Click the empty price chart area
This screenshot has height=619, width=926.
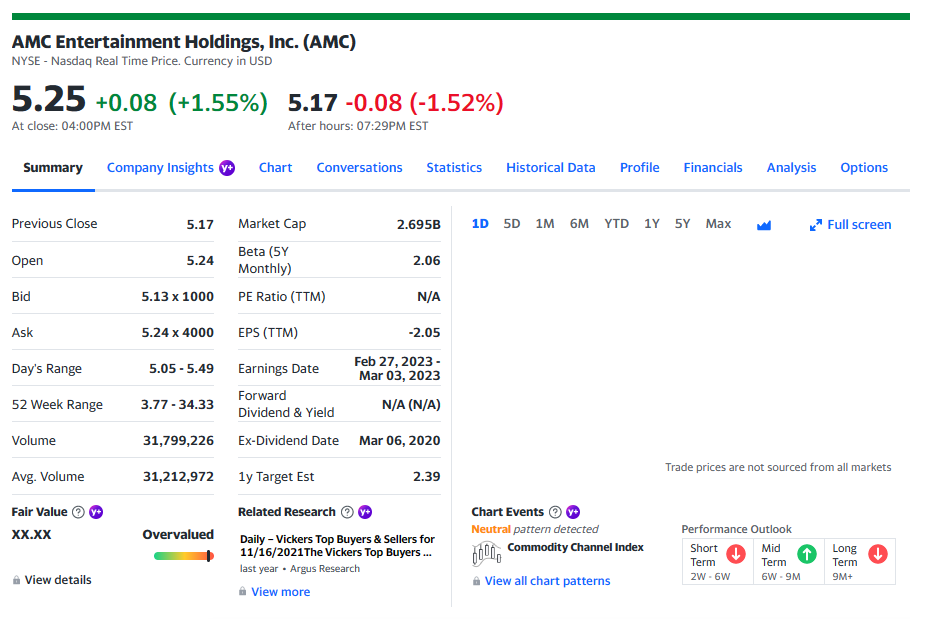pyautogui.click(x=682, y=348)
